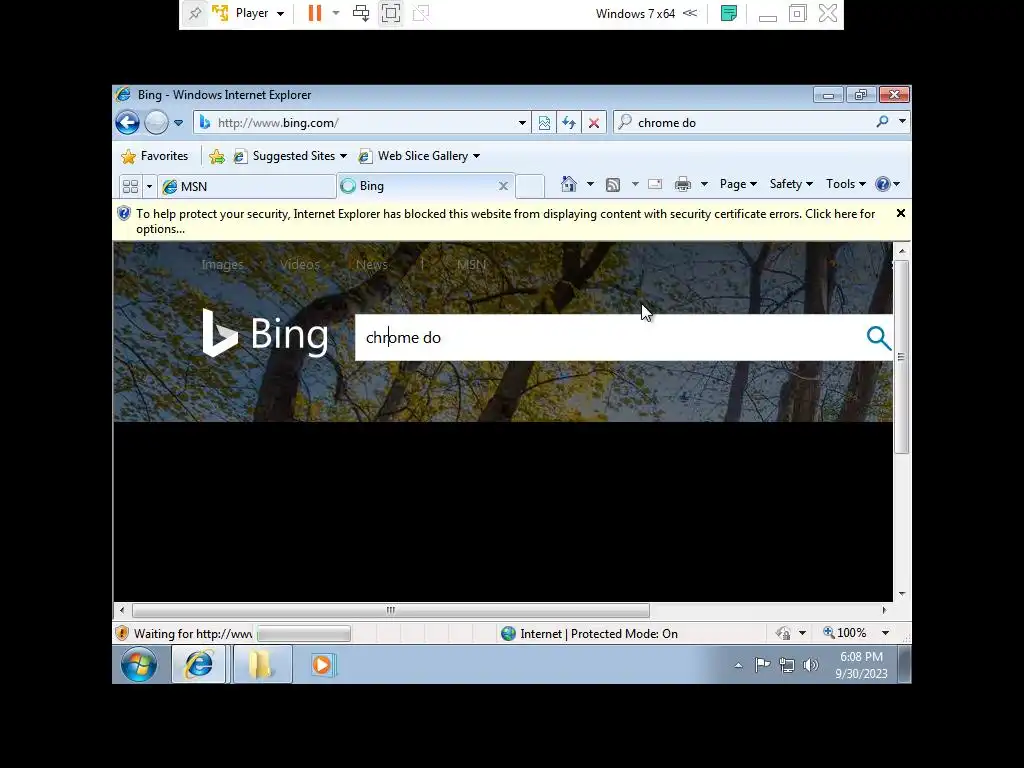Image resolution: width=1024 pixels, height=768 pixels.
Task: Open recent pages dropdown beside navigation arrows
Action: (x=178, y=122)
